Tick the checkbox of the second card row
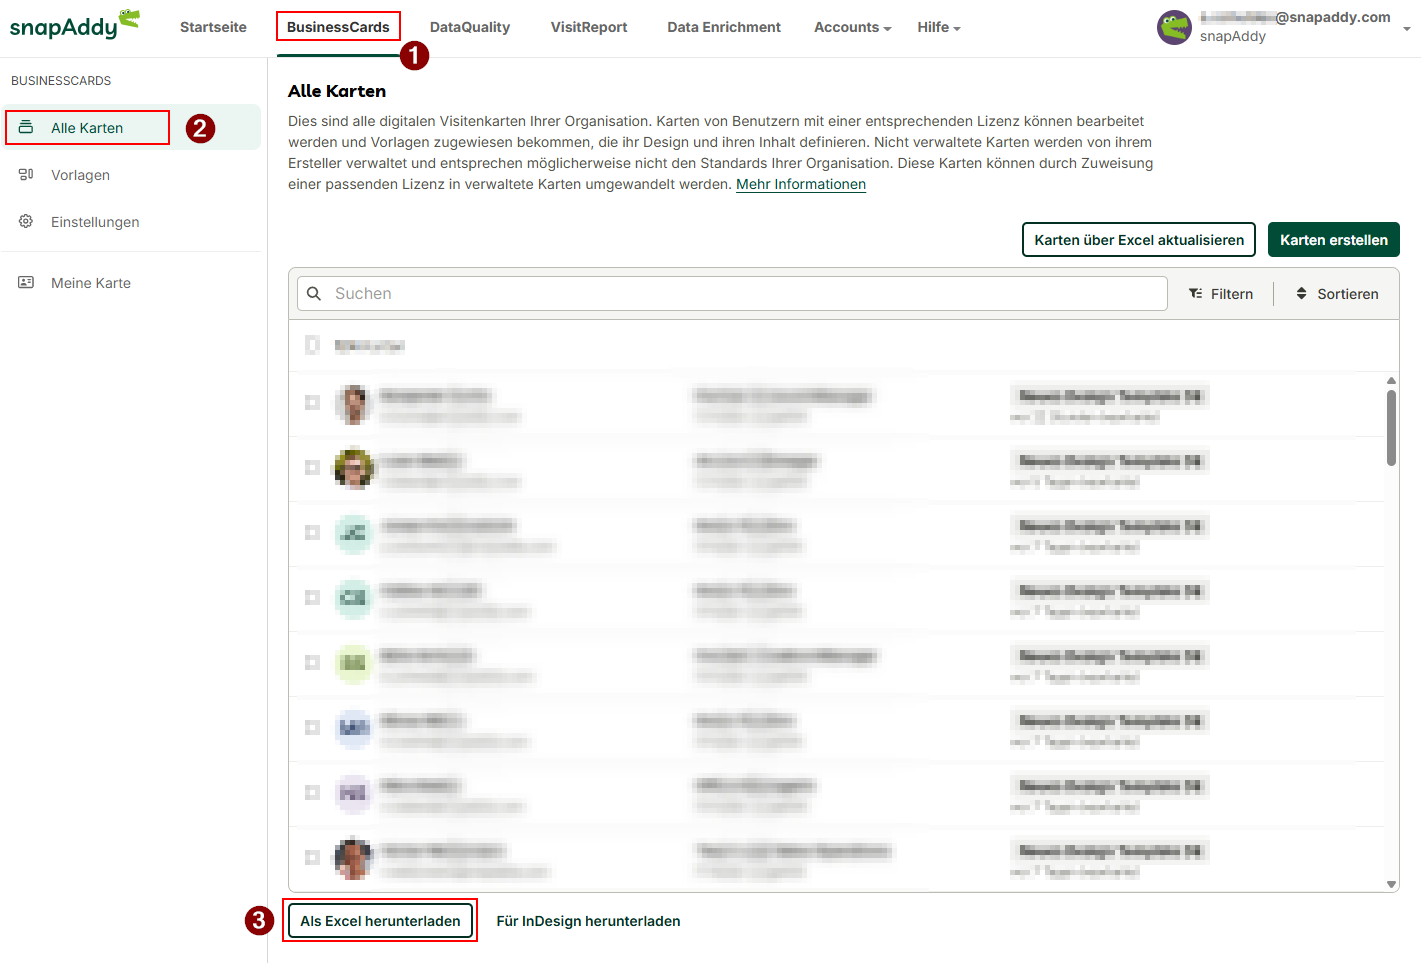 coord(312,467)
